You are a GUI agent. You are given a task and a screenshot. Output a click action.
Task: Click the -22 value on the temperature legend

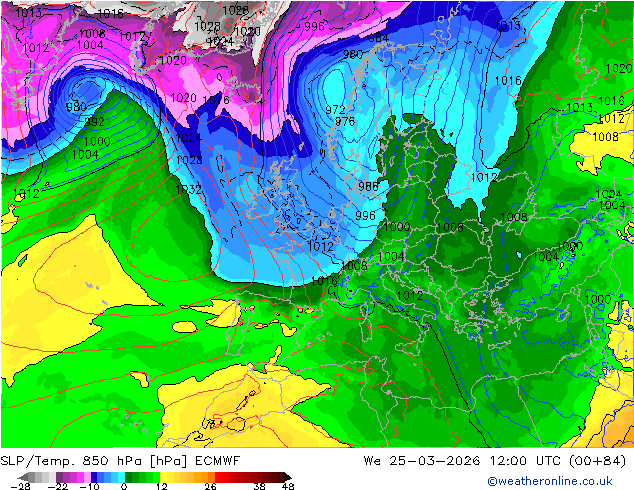[57, 486]
